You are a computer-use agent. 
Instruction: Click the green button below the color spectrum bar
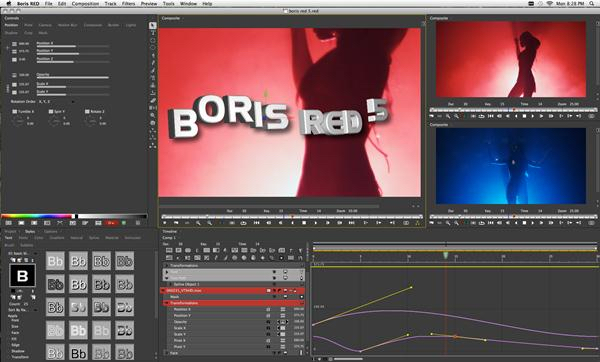[124, 223]
